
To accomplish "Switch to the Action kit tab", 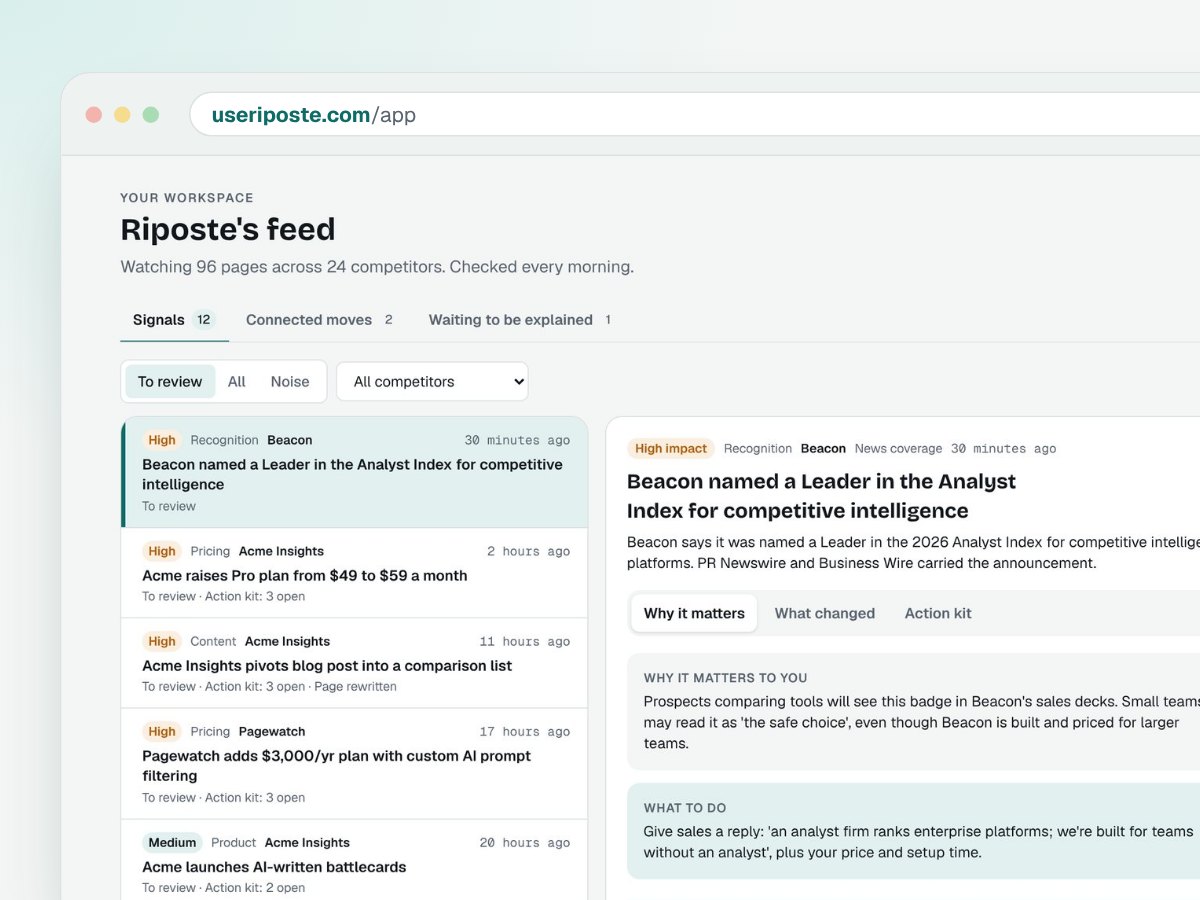I will [938, 613].
